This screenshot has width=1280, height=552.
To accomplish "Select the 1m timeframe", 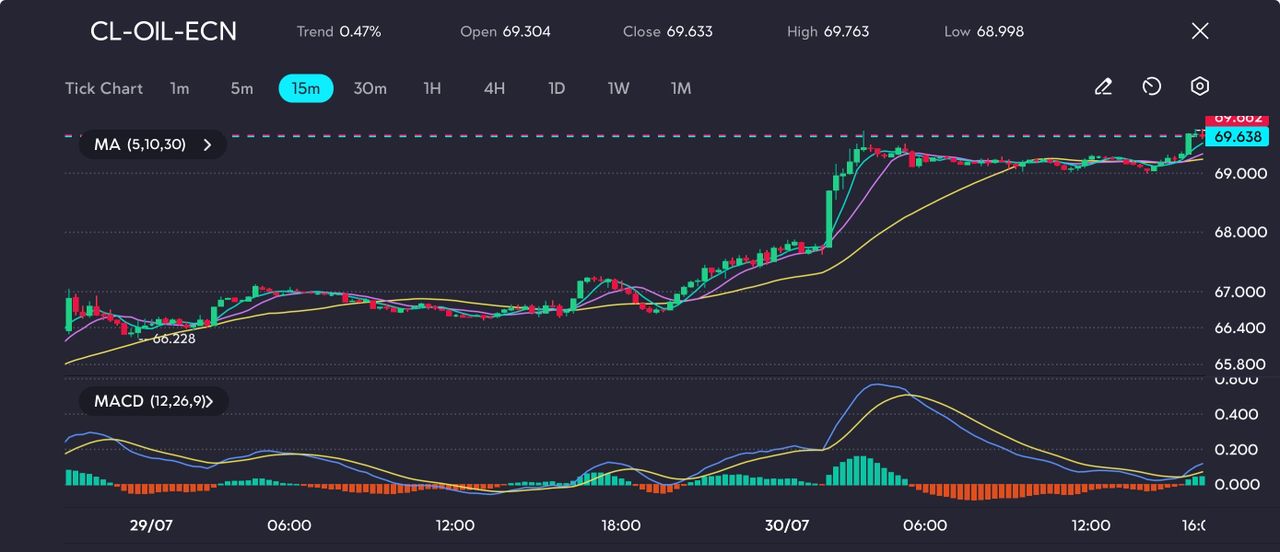I will pos(179,88).
